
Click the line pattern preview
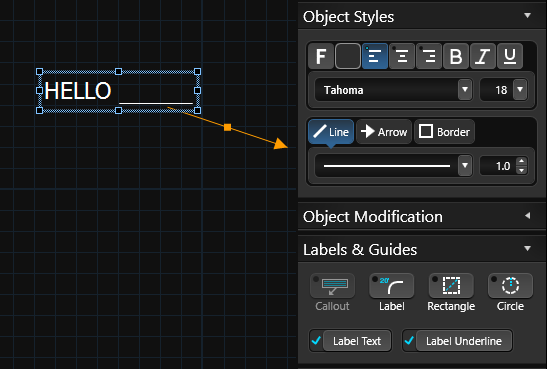[x=387, y=166]
